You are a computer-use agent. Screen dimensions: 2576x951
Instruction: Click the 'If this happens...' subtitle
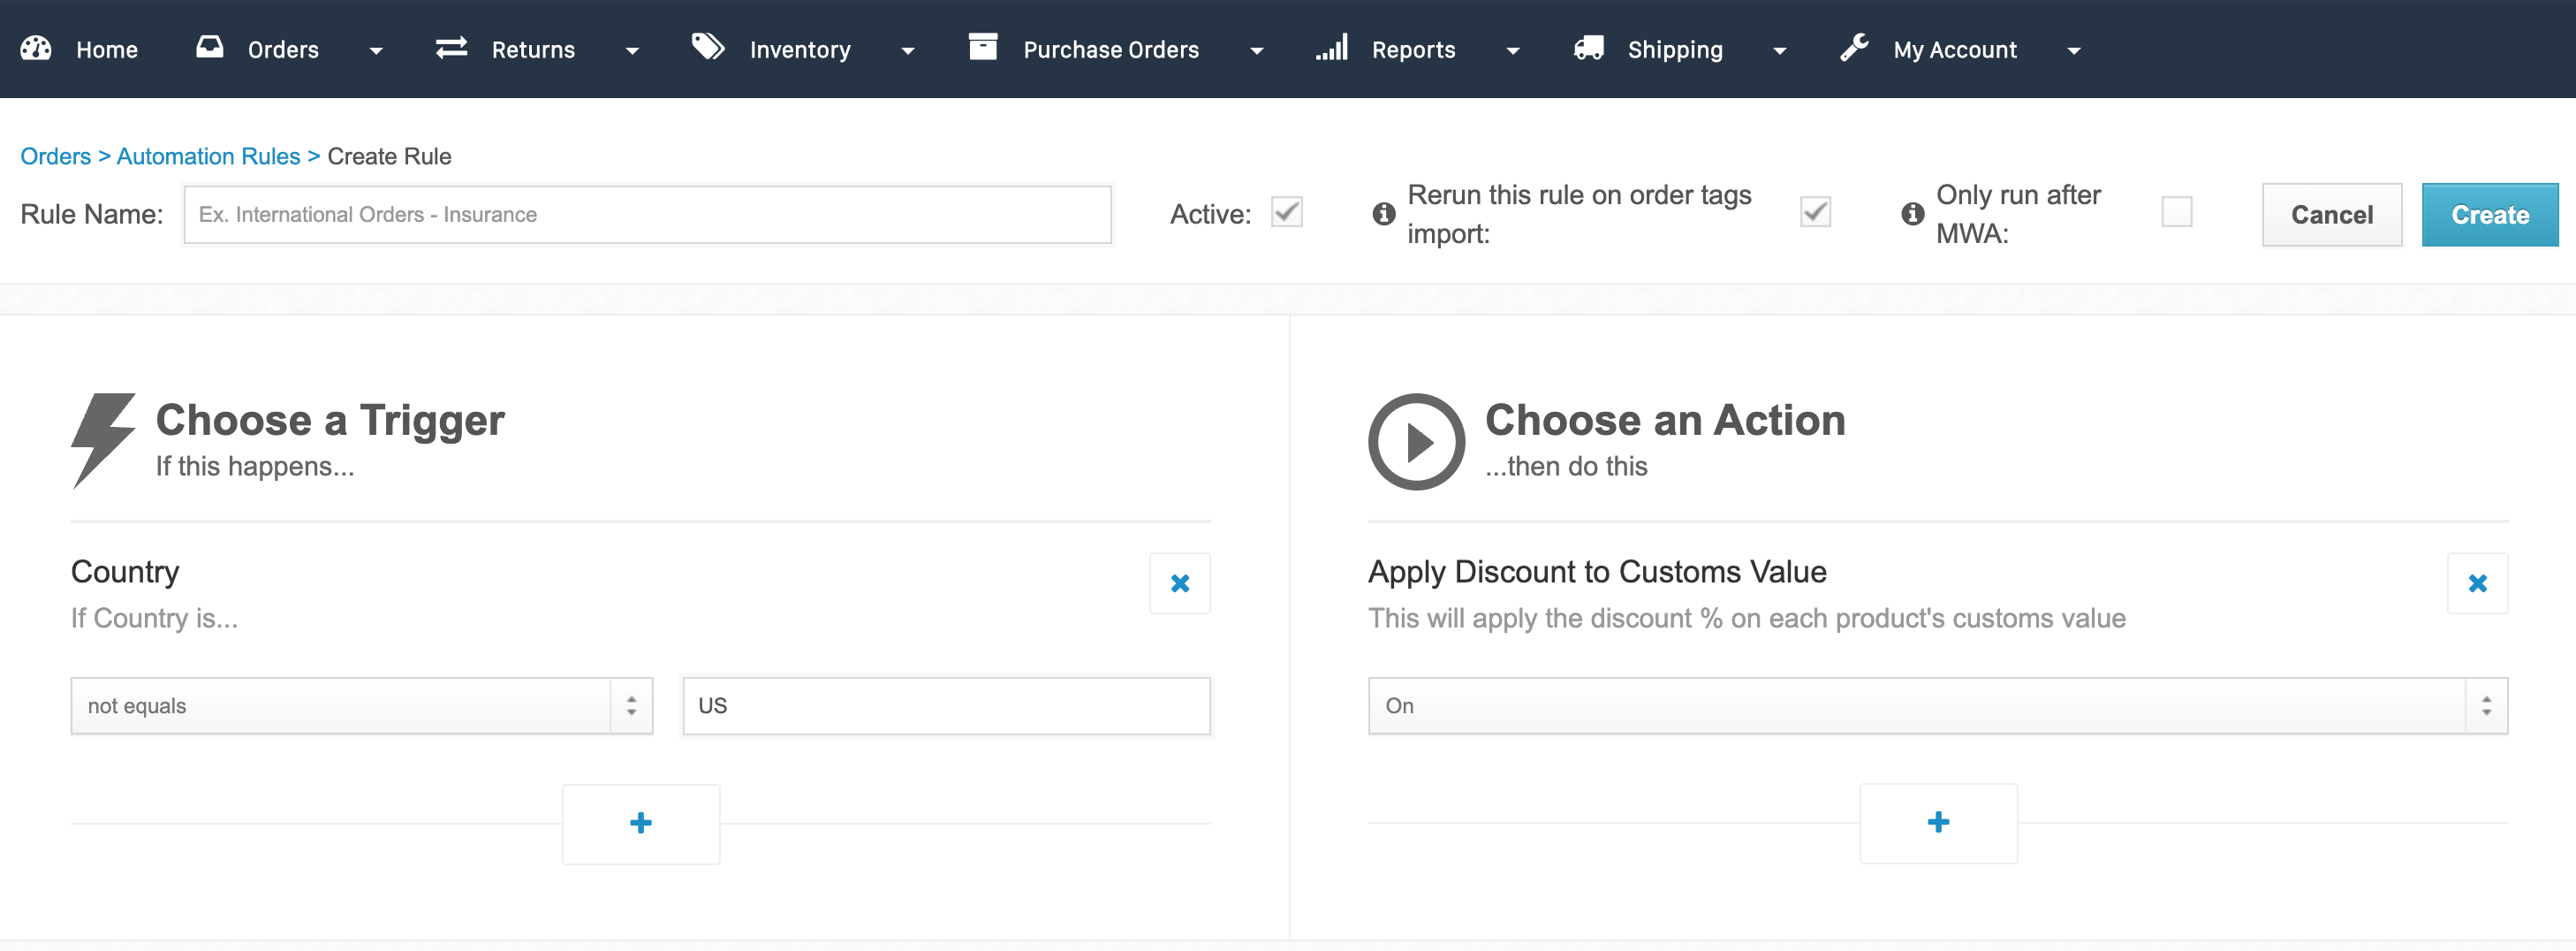pyautogui.click(x=255, y=466)
